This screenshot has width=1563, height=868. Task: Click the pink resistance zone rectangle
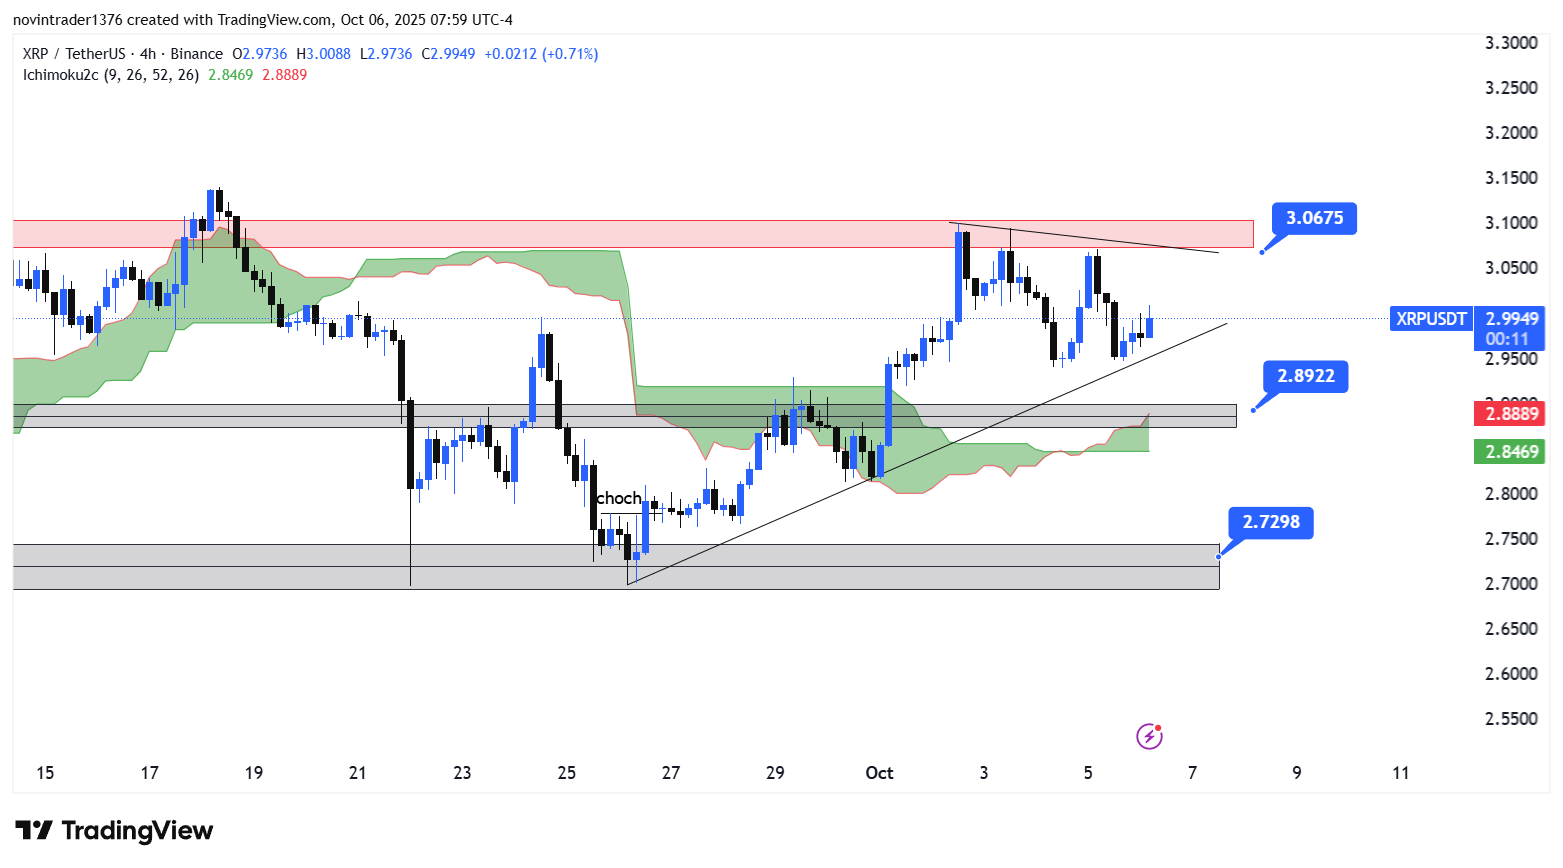point(600,234)
